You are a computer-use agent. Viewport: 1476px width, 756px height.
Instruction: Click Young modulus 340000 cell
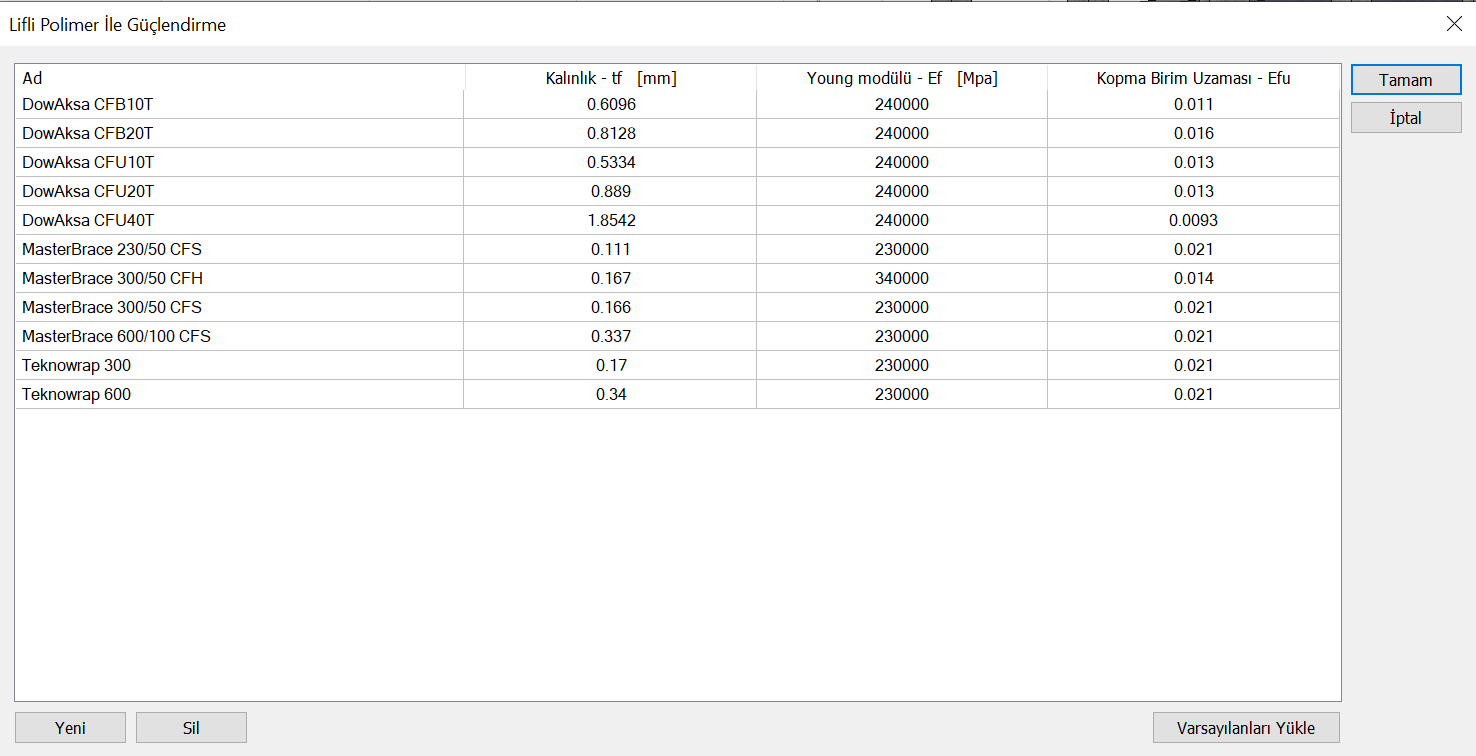click(x=902, y=278)
